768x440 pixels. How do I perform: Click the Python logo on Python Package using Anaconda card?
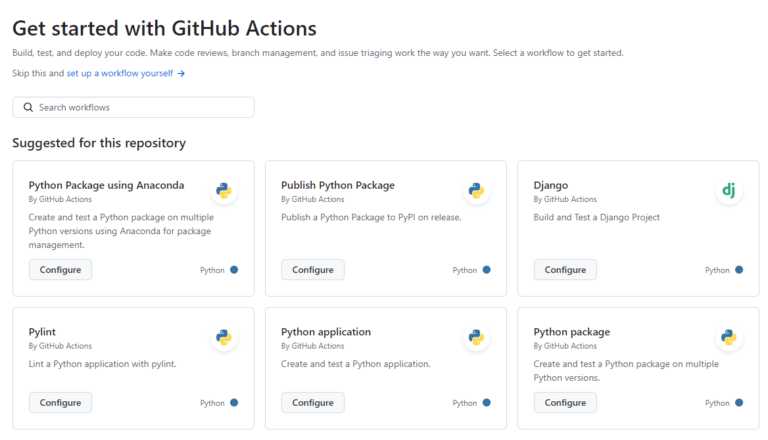click(224, 191)
